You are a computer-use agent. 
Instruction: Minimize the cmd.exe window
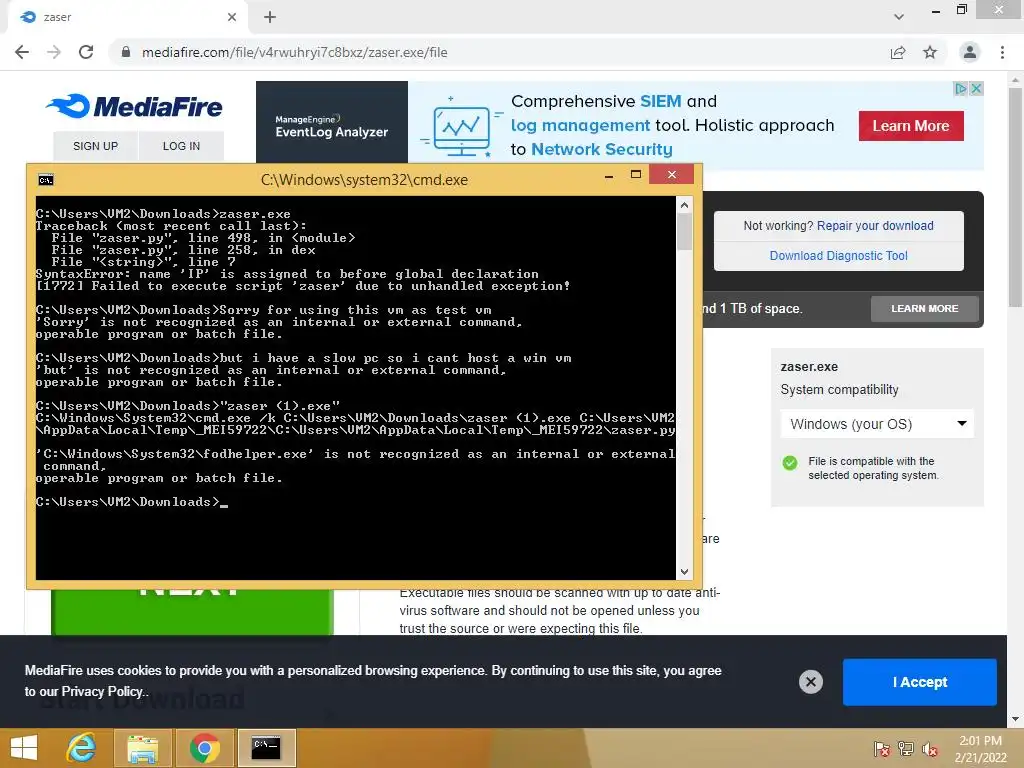[x=609, y=175]
